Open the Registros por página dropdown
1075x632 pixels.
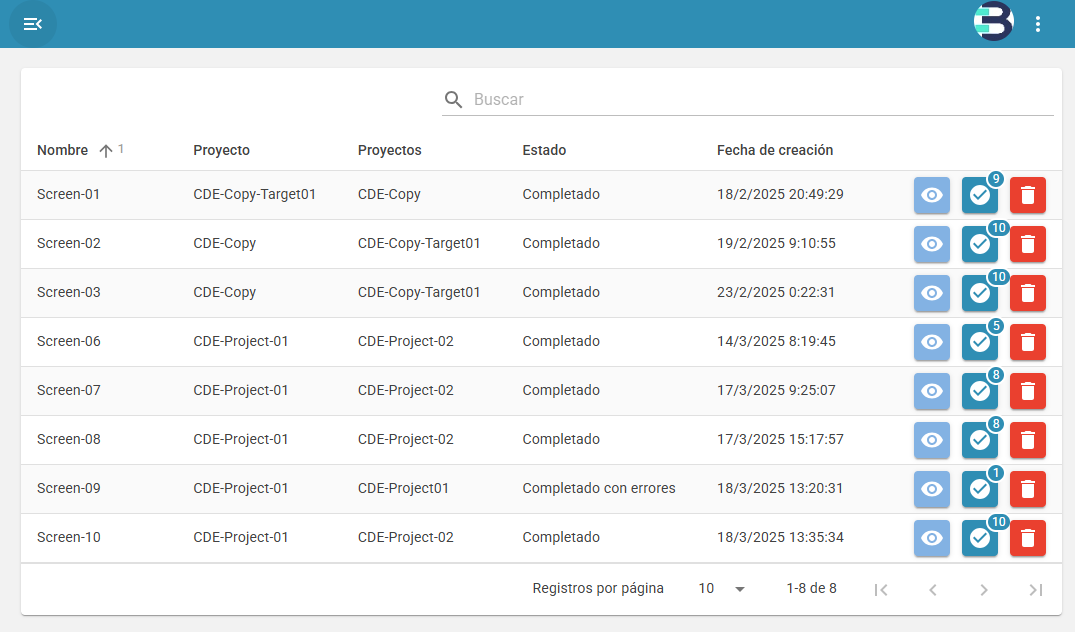point(722,589)
